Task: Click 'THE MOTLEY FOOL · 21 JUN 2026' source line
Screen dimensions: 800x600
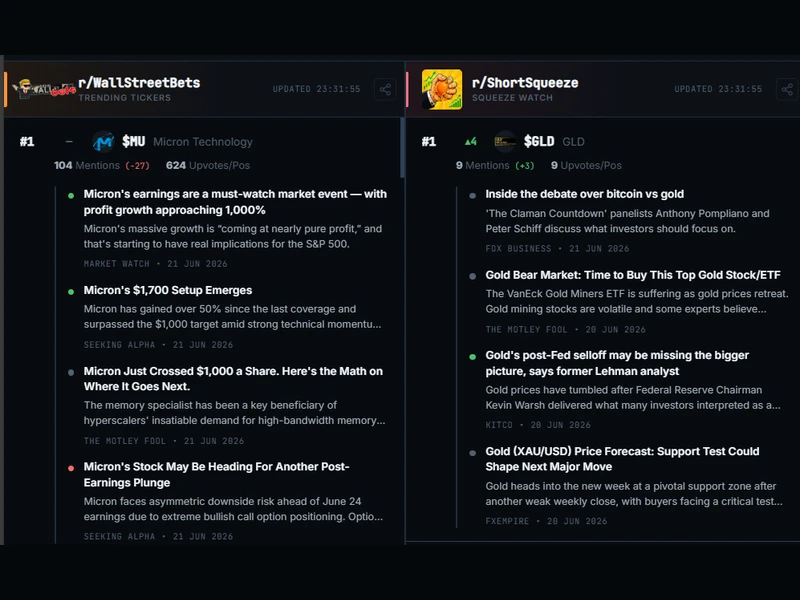Action: [x=164, y=441]
